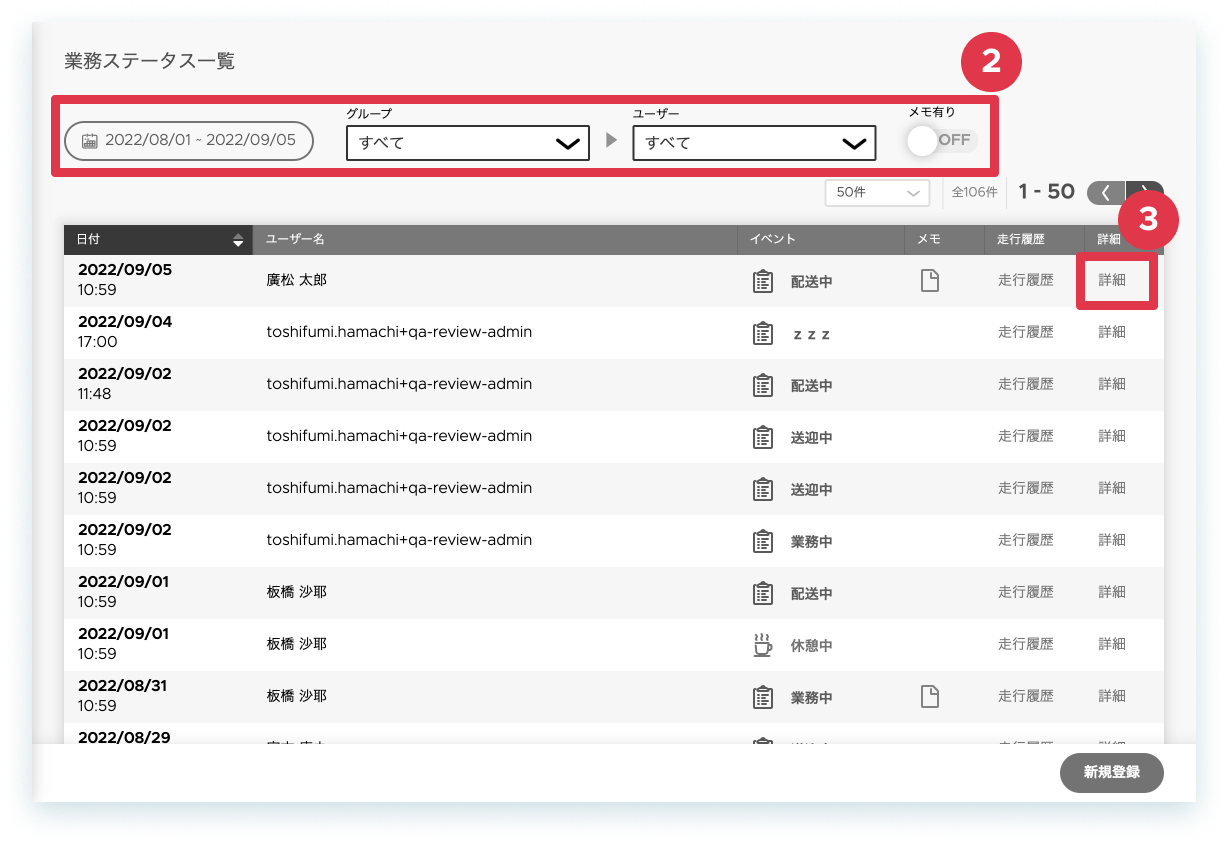Open memo icon for 廣松 太郎 row
Screen dimensions: 1228x844
[930, 281]
